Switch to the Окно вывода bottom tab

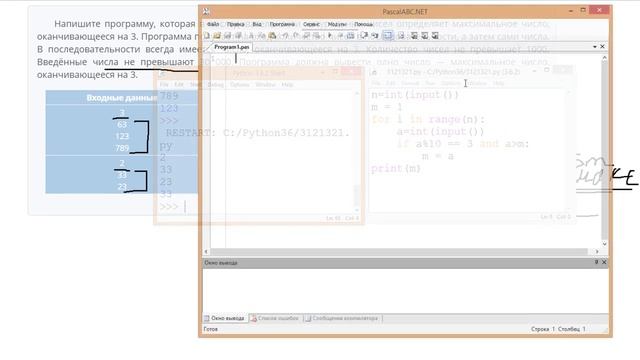tap(225, 318)
